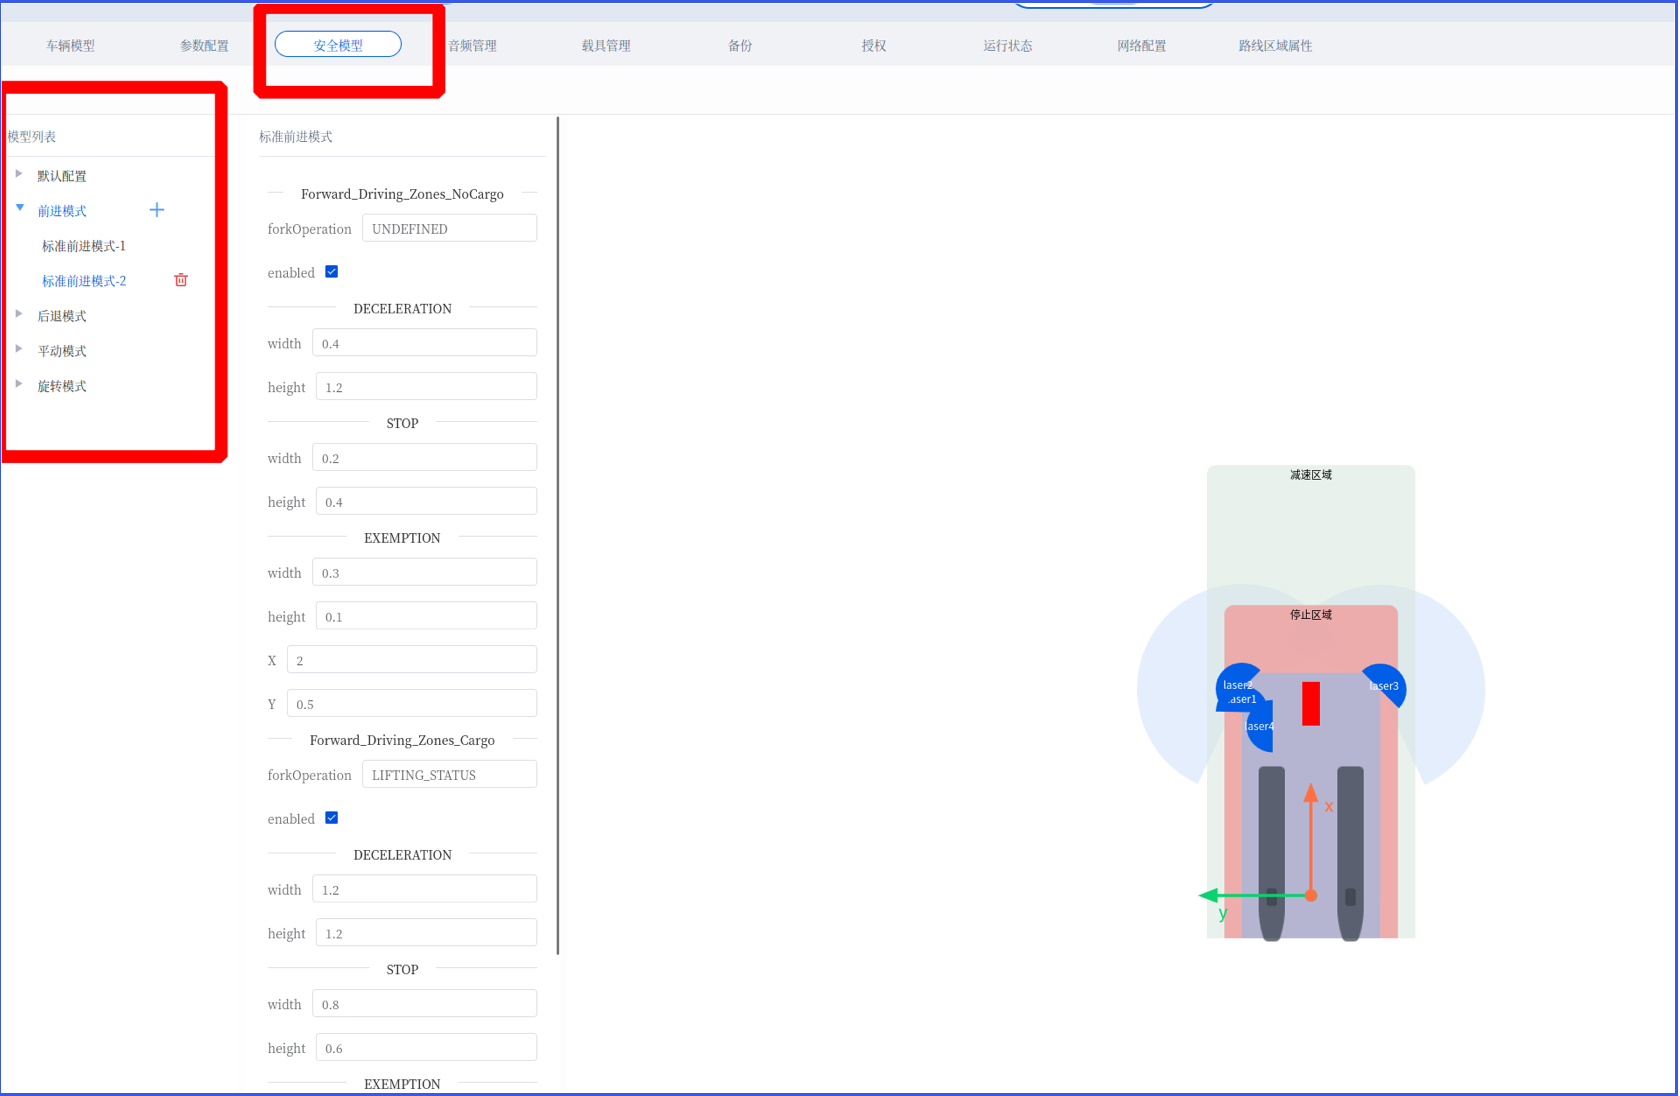Open the 载具管理 tab
The image size is (1680, 1096).
(x=606, y=45)
